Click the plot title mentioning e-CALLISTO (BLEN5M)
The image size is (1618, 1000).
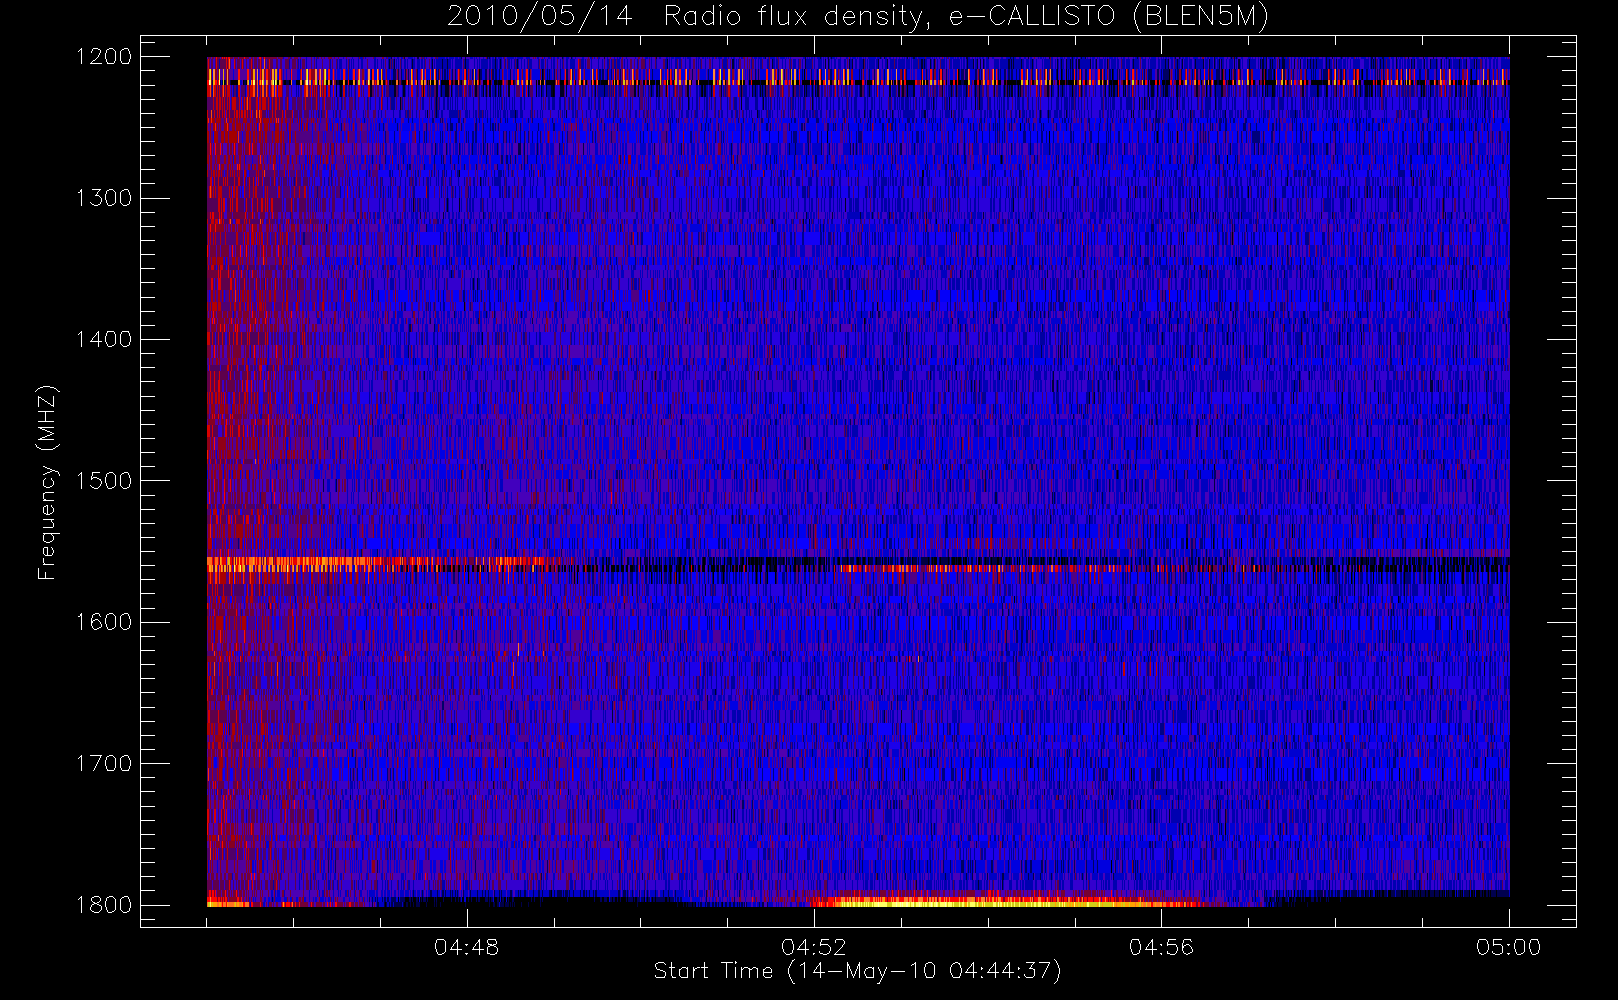tap(858, 17)
